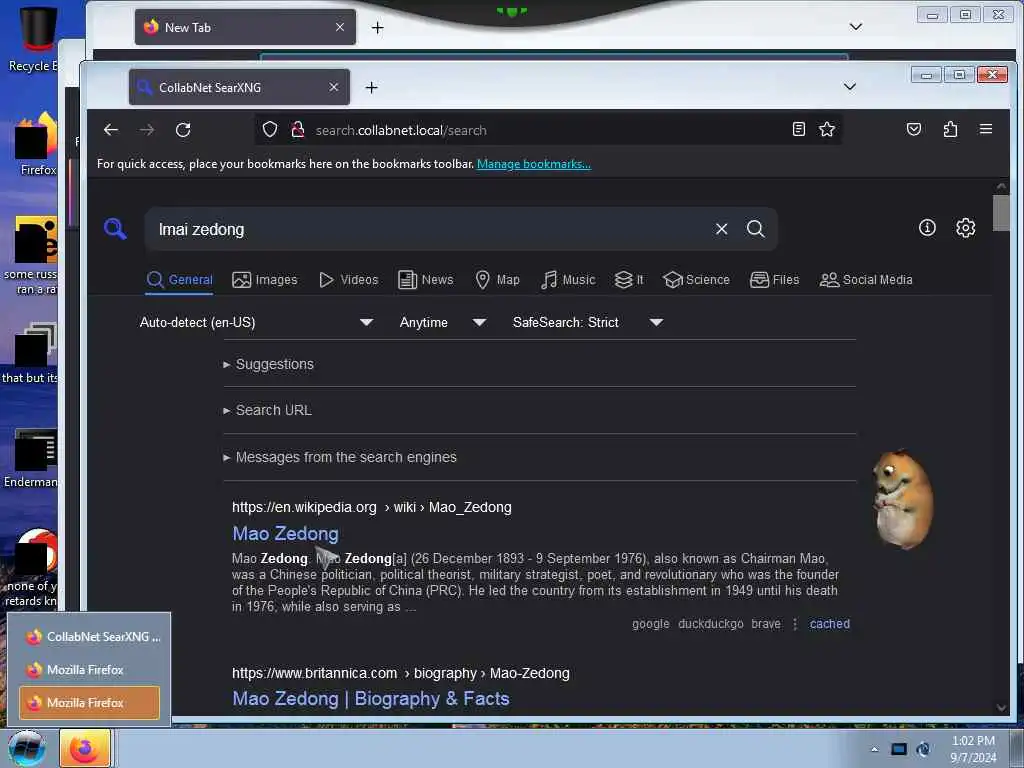Open new tab in the background New Tab window
This screenshot has height=768, width=1024.
pos(377,27)
